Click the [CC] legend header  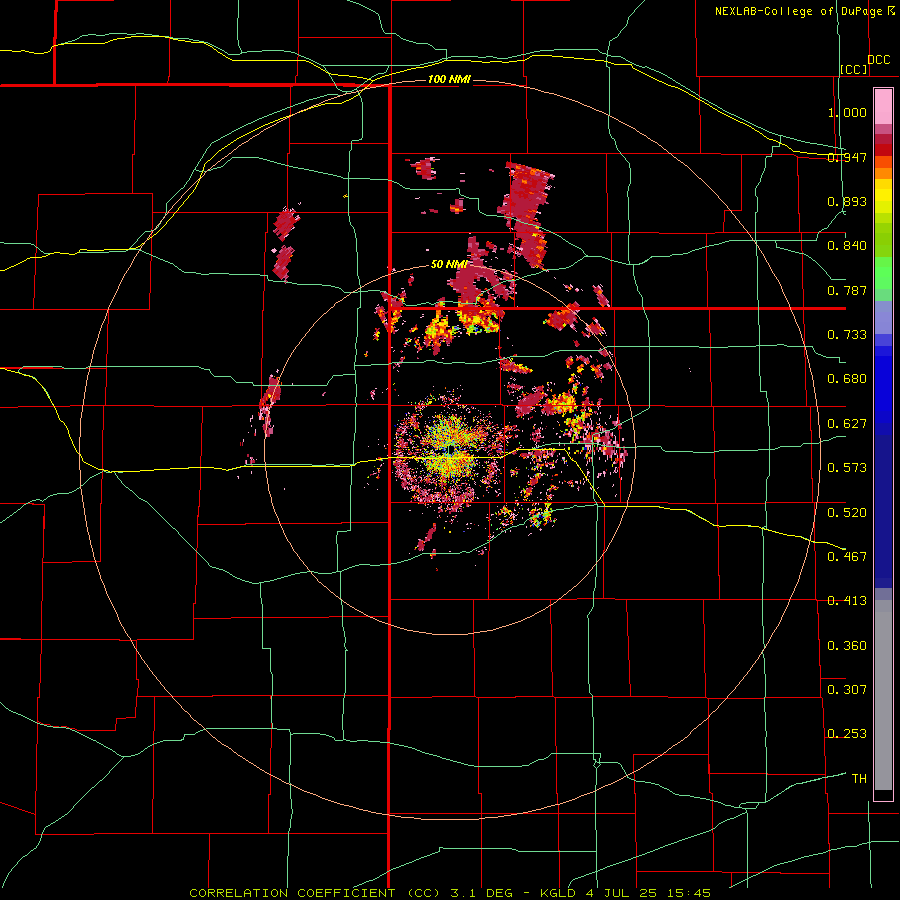[854, 69]
